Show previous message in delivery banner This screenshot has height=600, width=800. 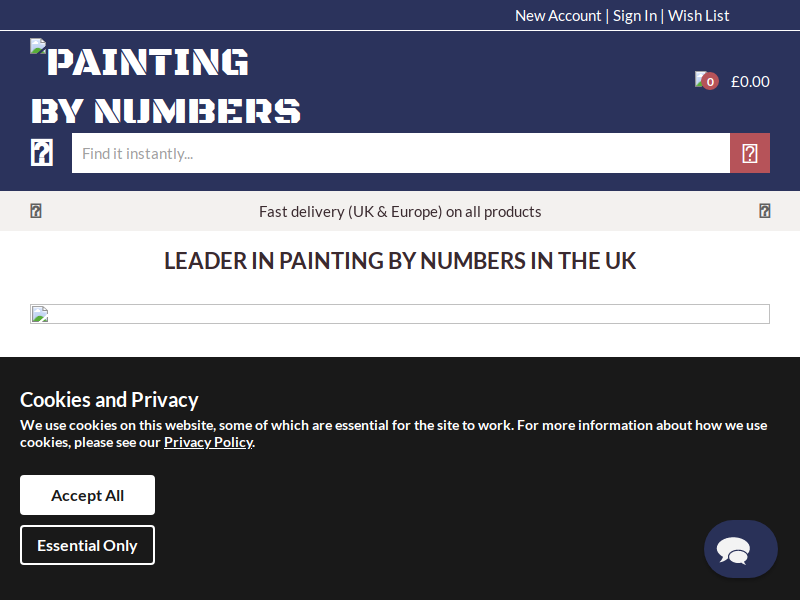36,211
